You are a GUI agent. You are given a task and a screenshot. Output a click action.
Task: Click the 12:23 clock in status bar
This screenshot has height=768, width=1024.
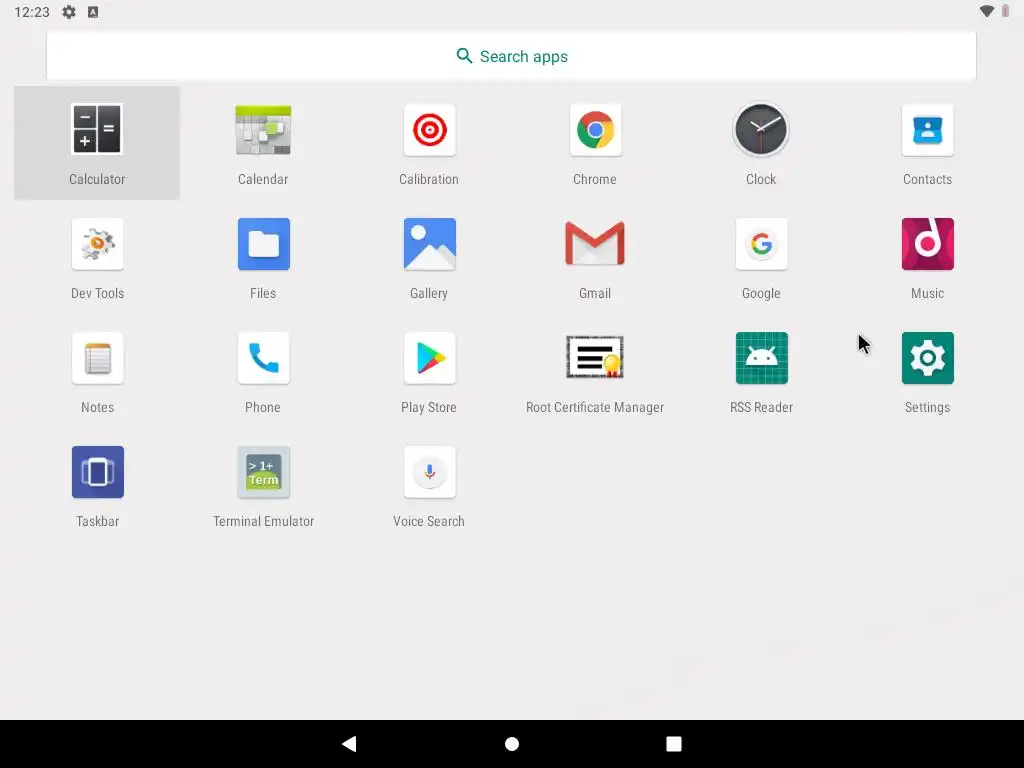tap(32, 12)
